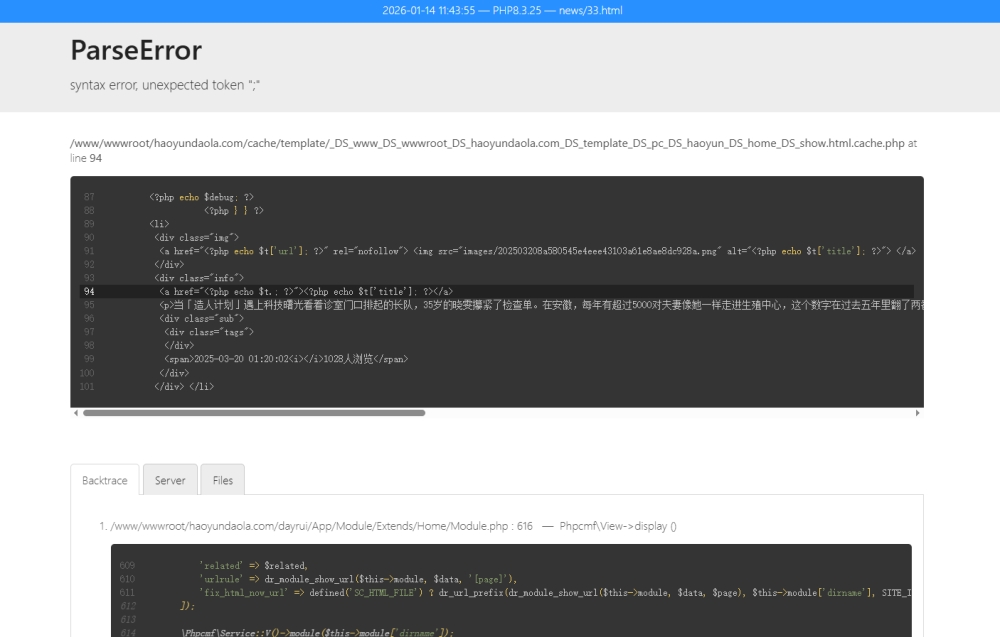The image size is (1000, 637).
Task: Click the left scroll arrow under code block
Action: (x=75, y=412)
